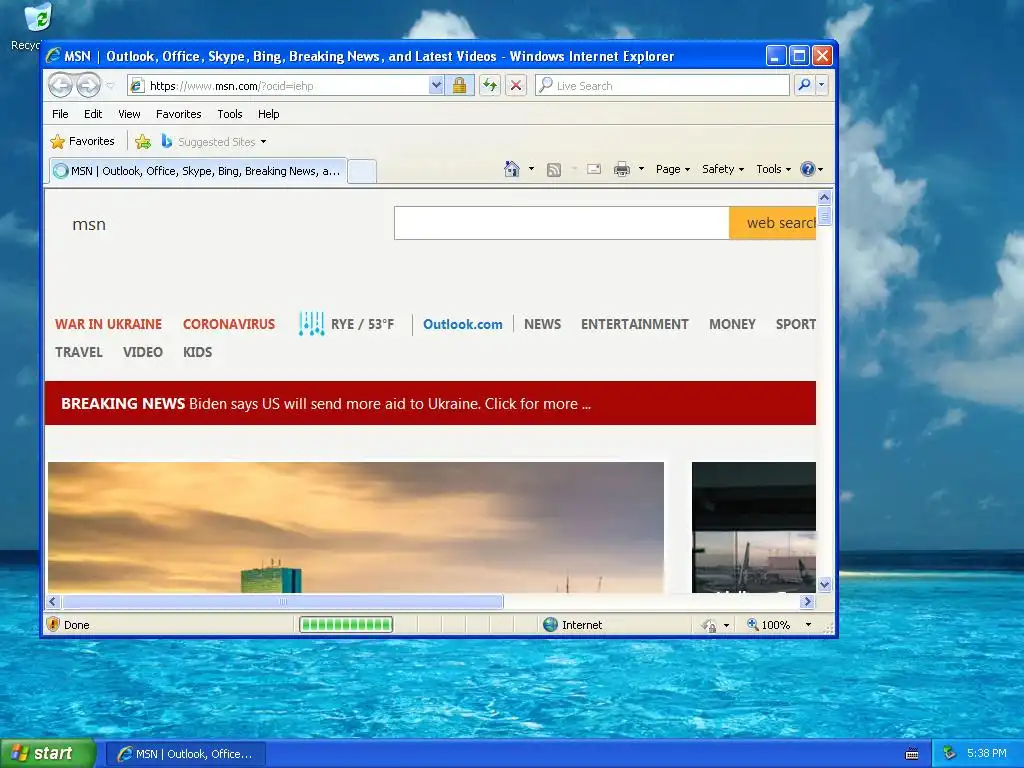Print page with printer icon

pyautogui.click(x=622, y=169)
